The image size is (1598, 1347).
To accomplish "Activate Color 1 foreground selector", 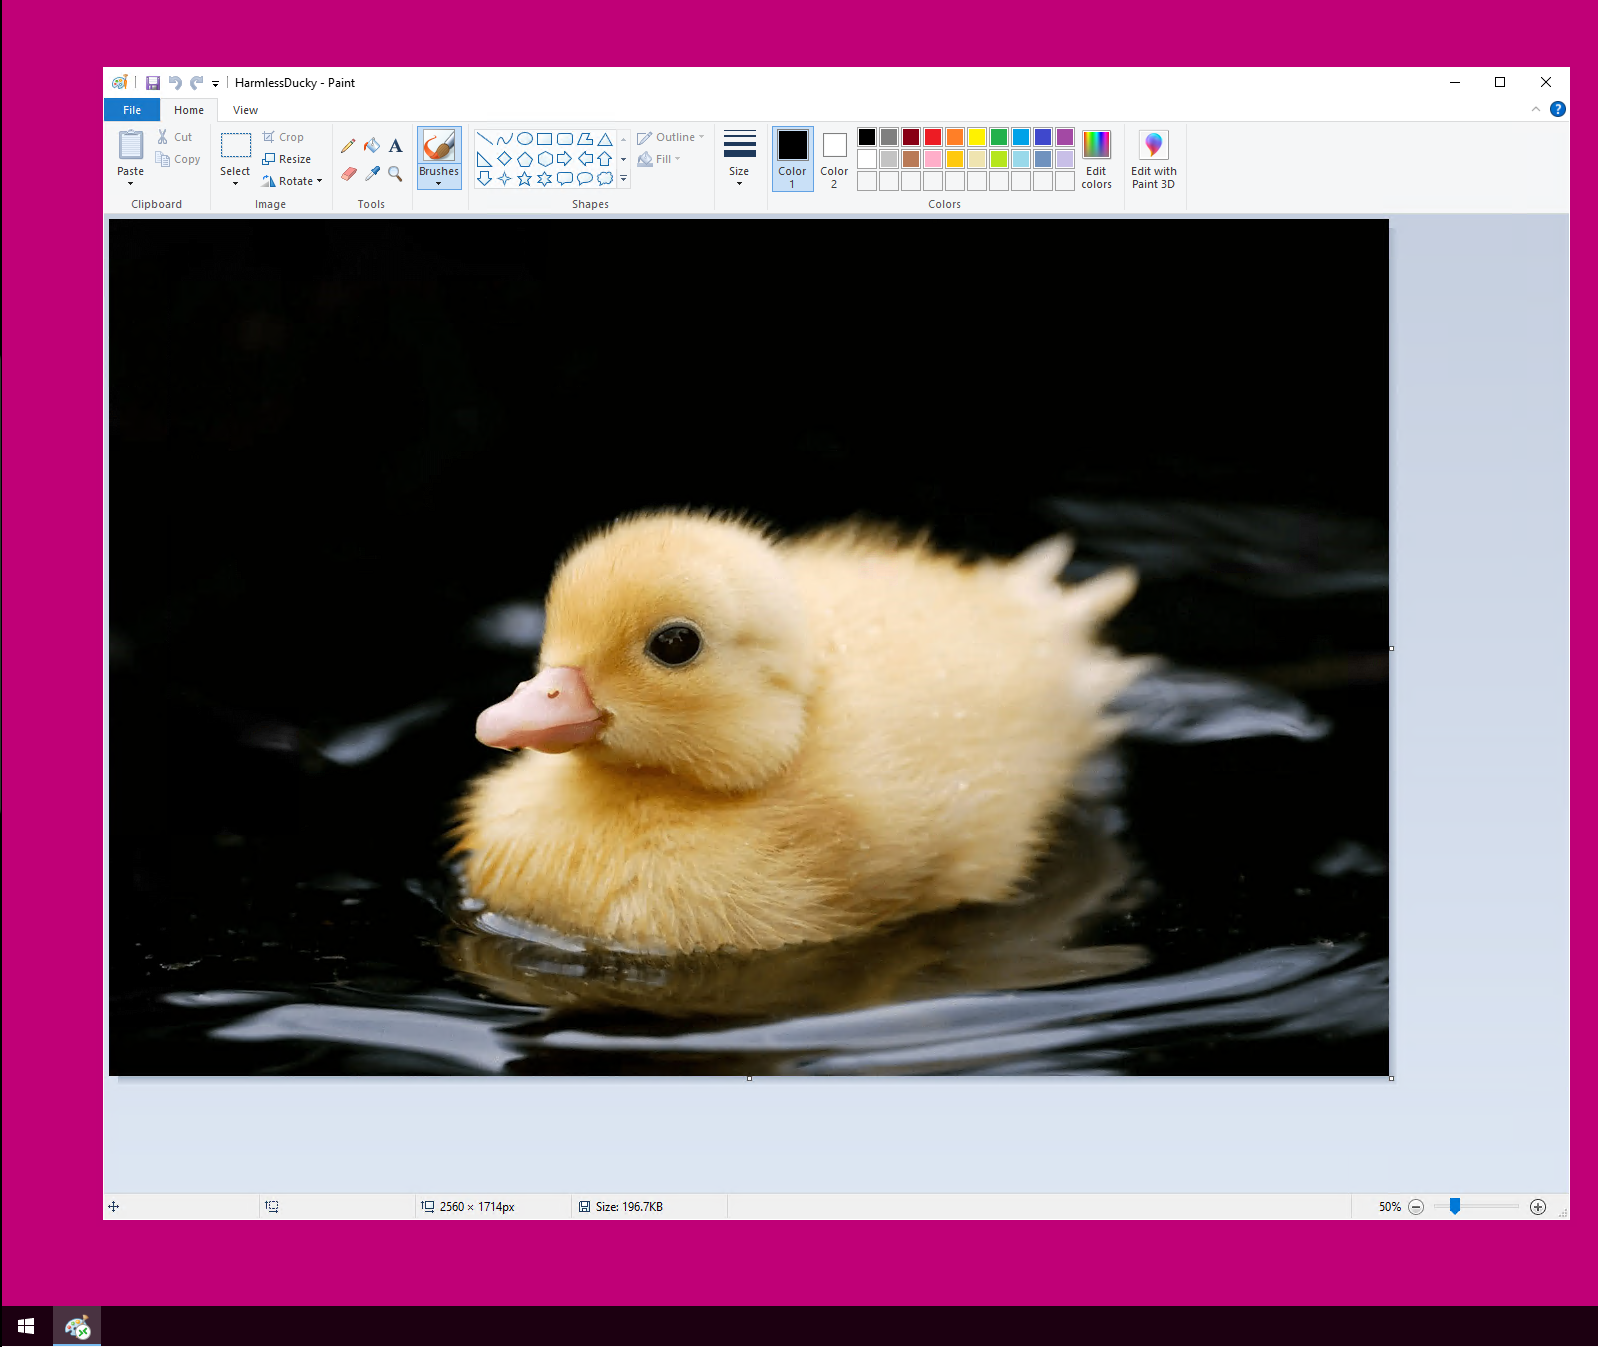I will (x=793, y=159).
